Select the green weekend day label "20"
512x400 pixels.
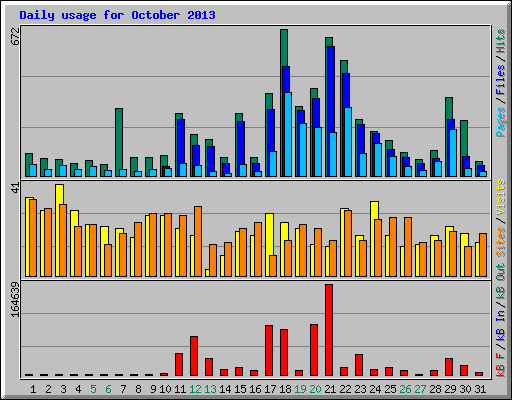click(x=315, y=389)
